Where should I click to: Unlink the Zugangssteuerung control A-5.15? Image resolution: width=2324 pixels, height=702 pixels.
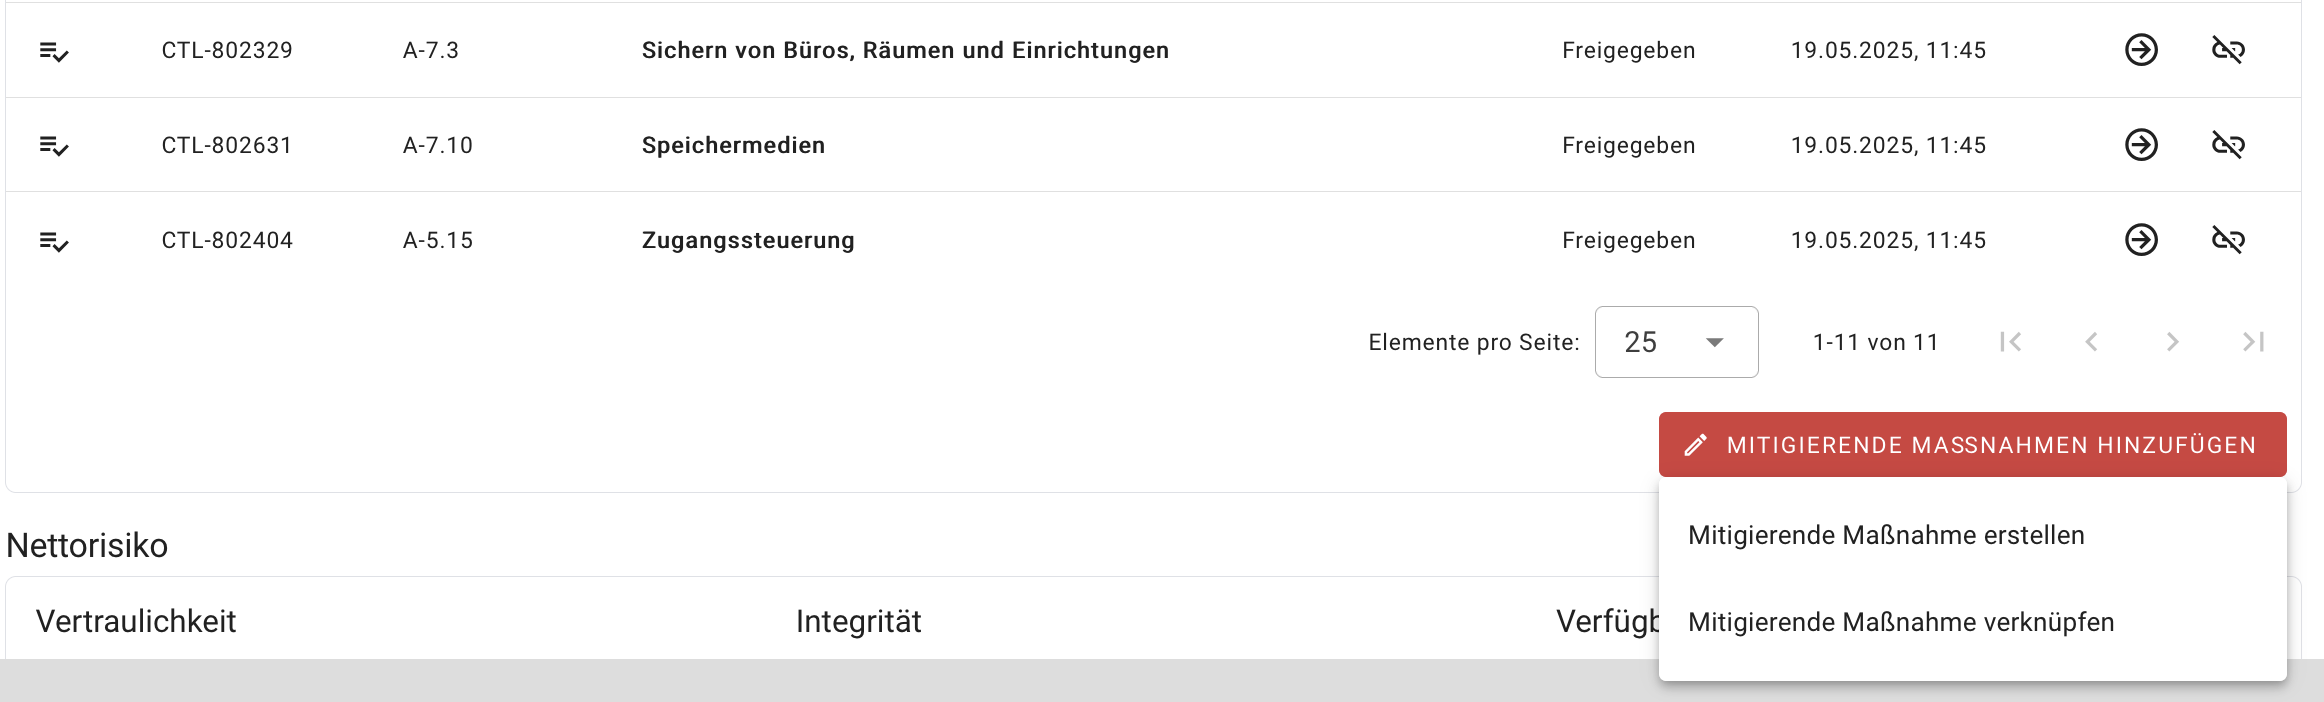(2228, 239)
